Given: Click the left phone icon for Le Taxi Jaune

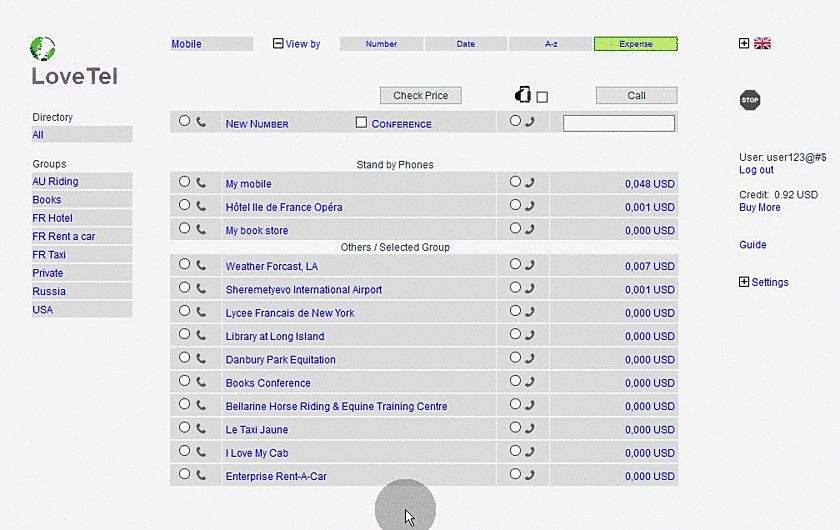Looking at the screenshot, I should (201, 429).
